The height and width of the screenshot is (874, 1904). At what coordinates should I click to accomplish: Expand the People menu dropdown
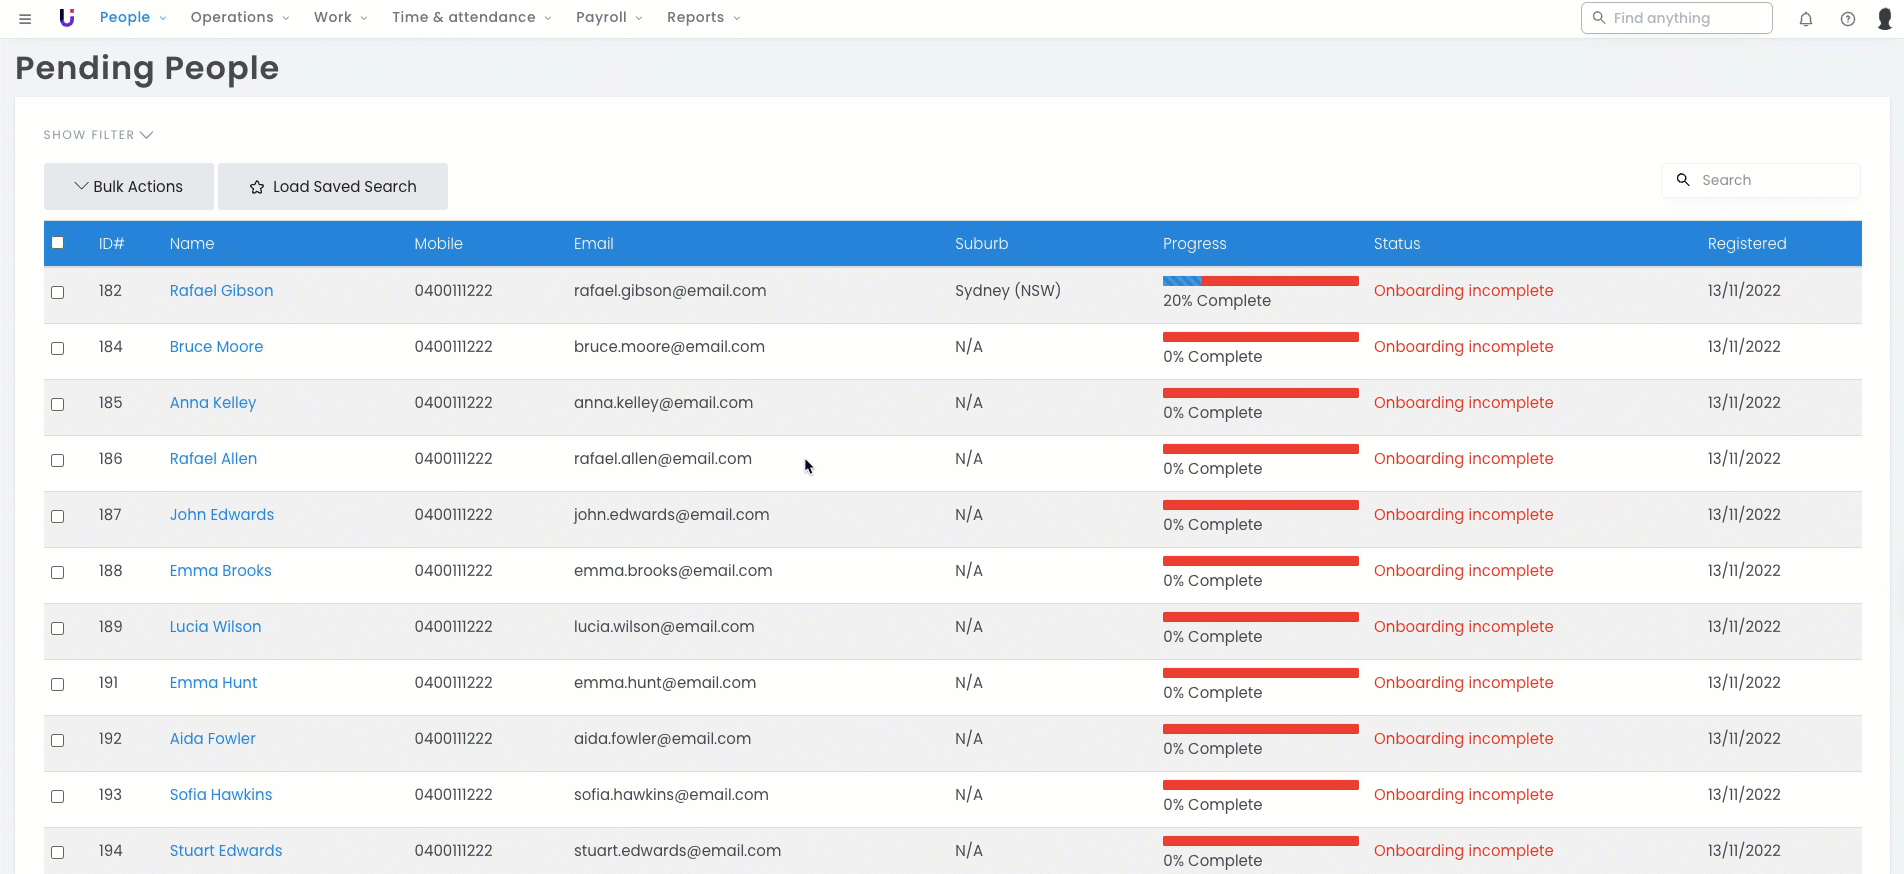click(x=133, y=18)
